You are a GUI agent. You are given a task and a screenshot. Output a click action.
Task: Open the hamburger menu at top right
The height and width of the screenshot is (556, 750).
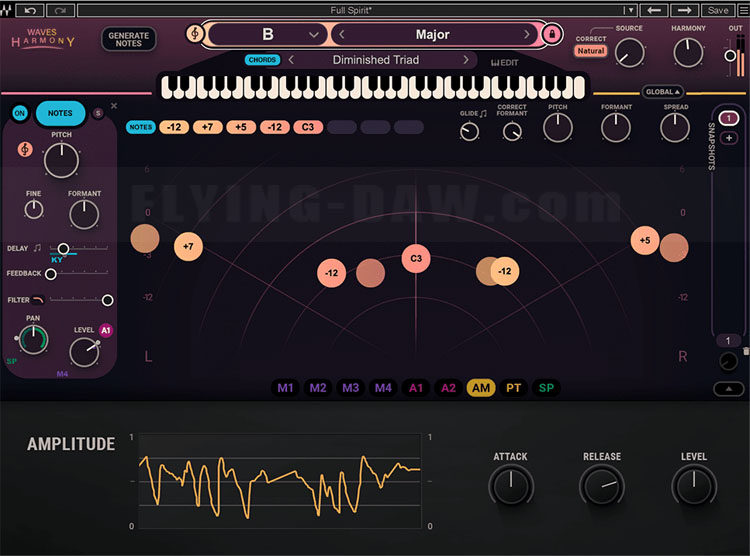(x=744, y=10)
